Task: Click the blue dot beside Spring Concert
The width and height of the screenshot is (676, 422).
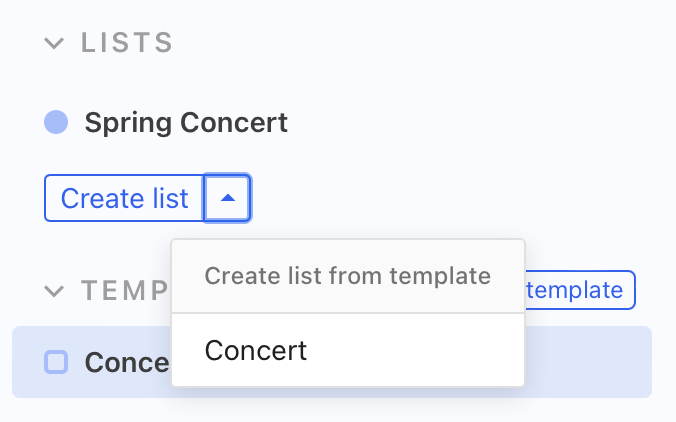Action: [56, 123]
